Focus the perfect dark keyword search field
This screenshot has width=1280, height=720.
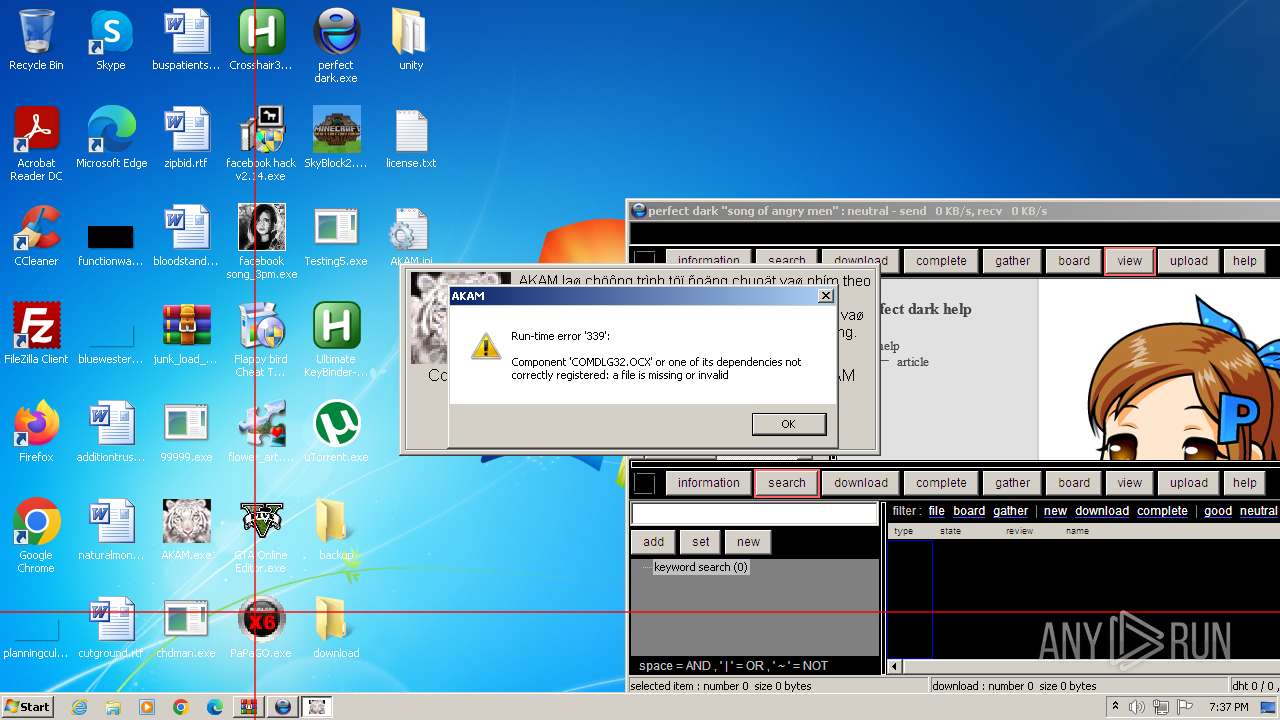755,514
